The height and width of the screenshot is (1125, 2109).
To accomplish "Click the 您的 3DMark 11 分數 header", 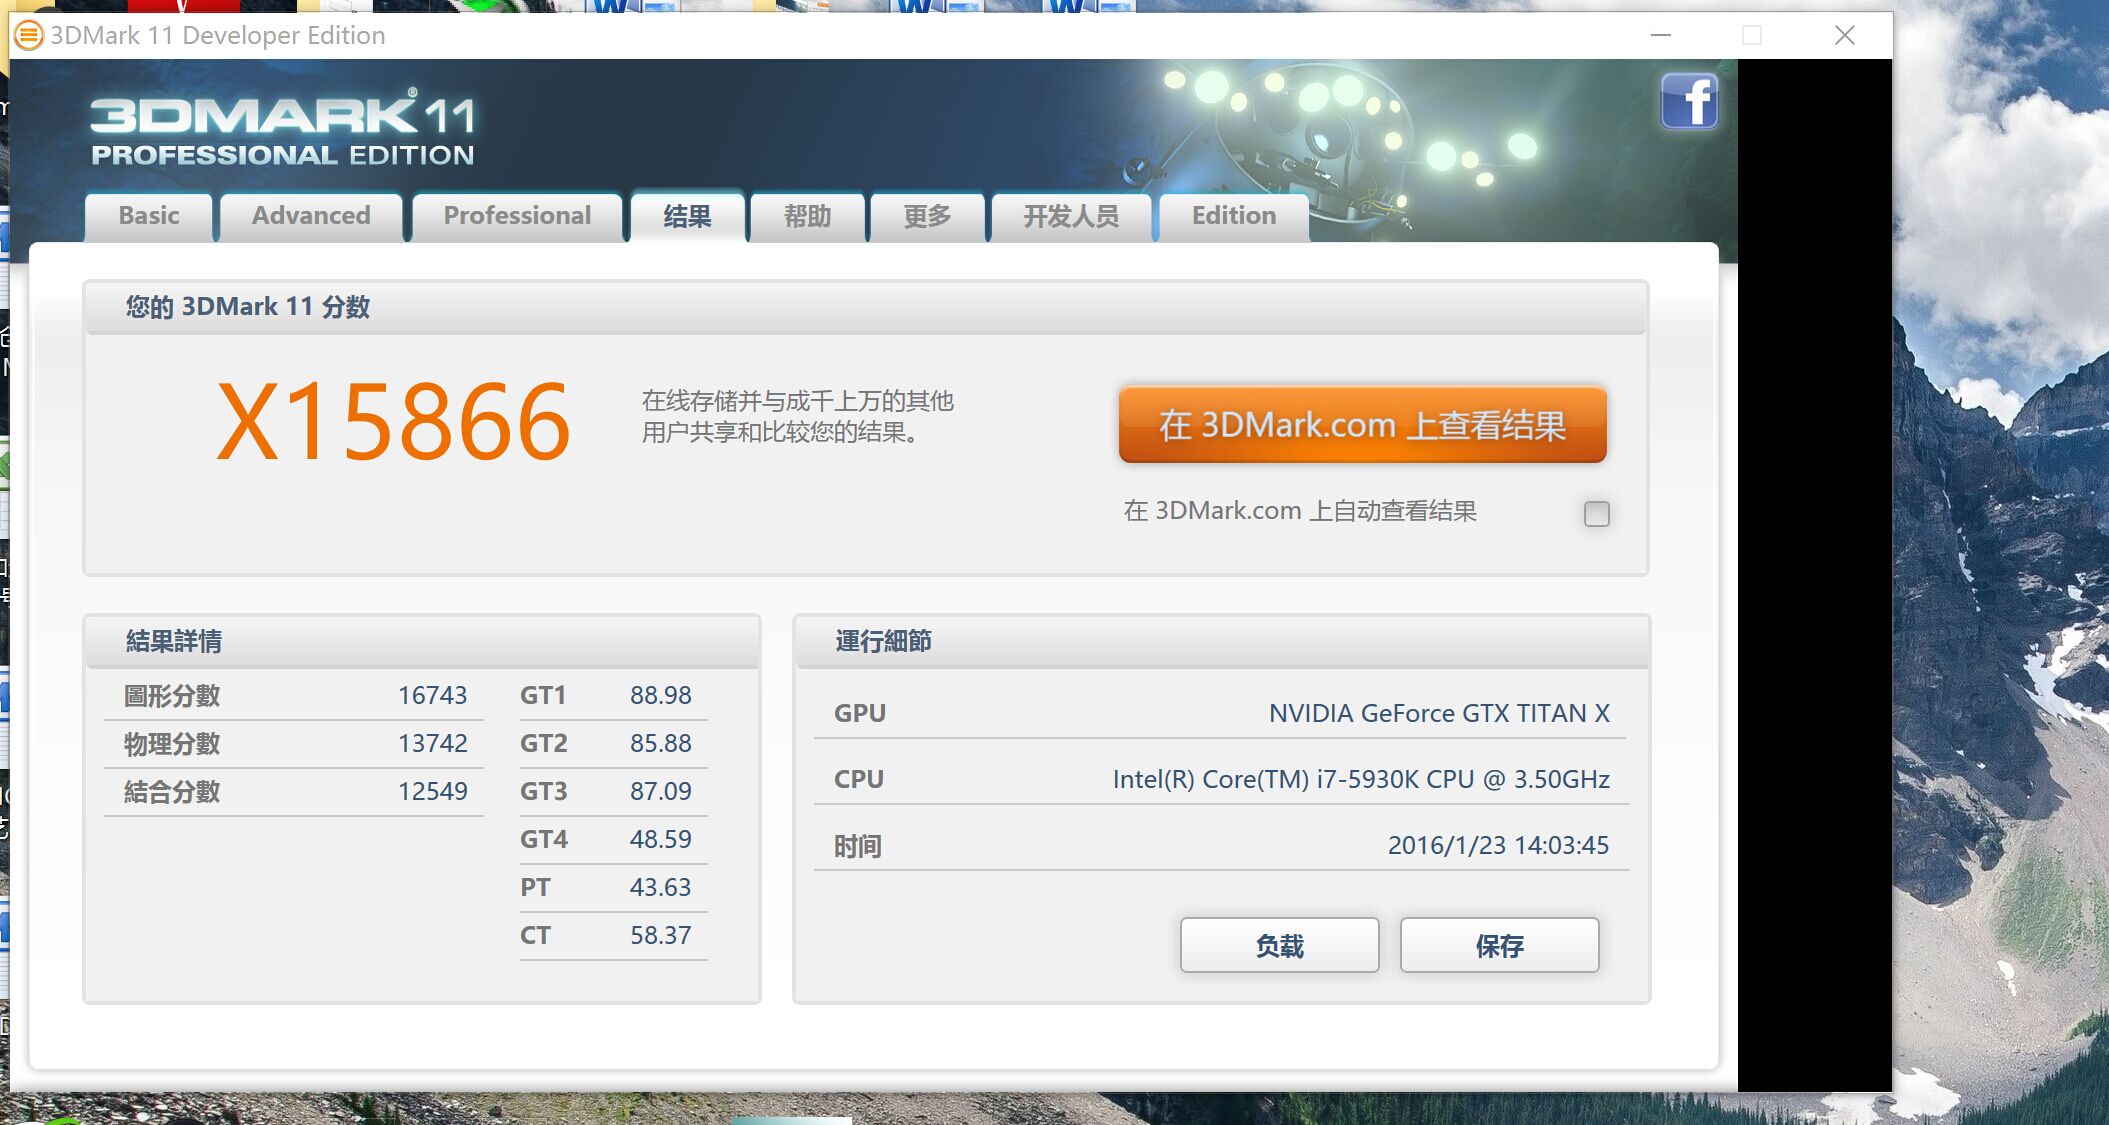I will [x=866, y=307].
